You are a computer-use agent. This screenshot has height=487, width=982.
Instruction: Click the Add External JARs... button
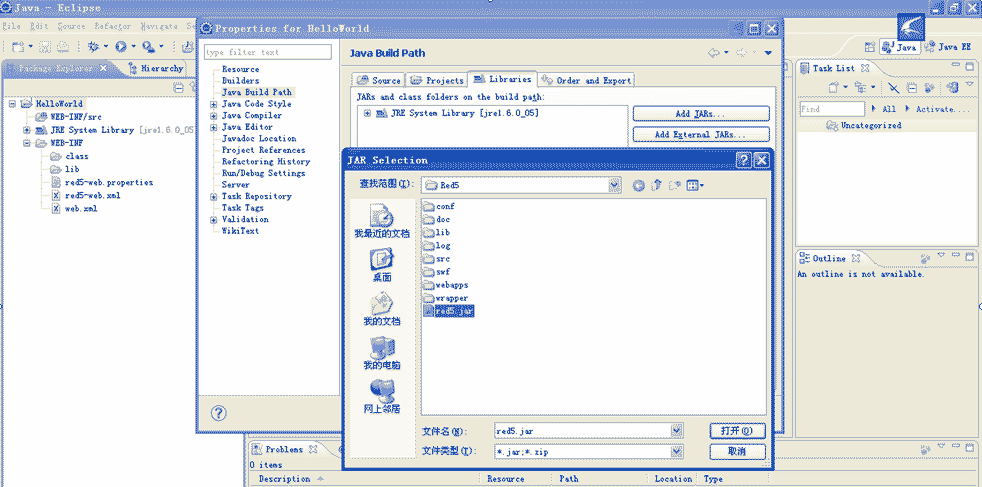(x=701, y=135)
